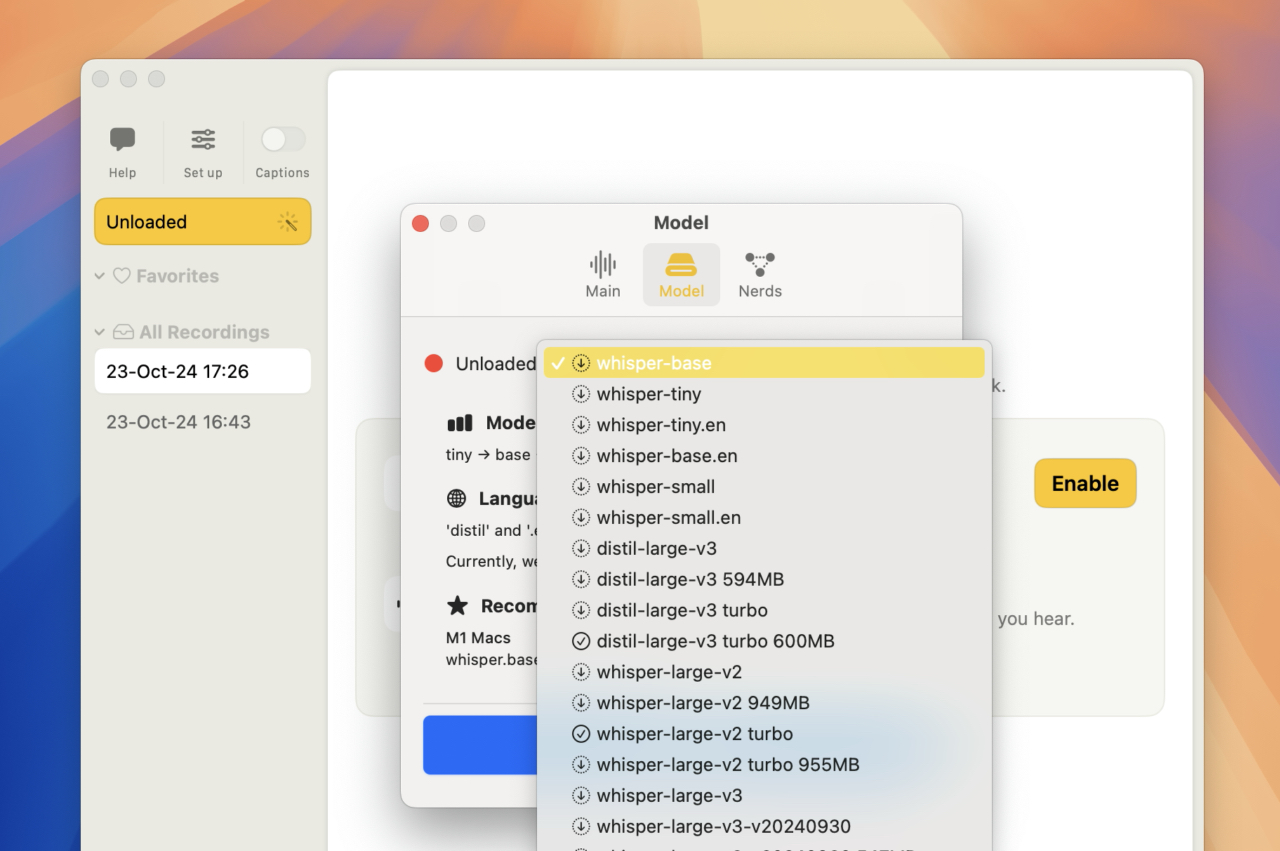Viewport: 1280px width, 851px height.
Task: Click the globe icon beside Language heading
Action: (456, 498)
